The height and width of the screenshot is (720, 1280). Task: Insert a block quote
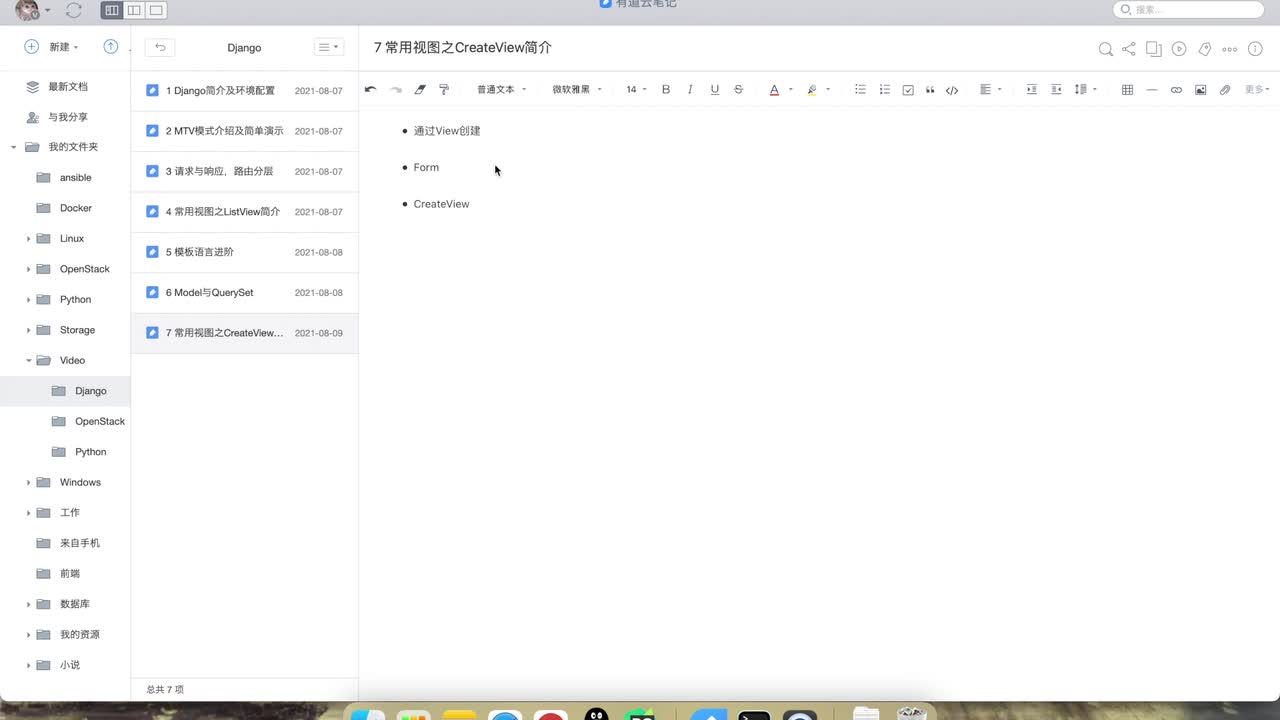tap(930, 90)
